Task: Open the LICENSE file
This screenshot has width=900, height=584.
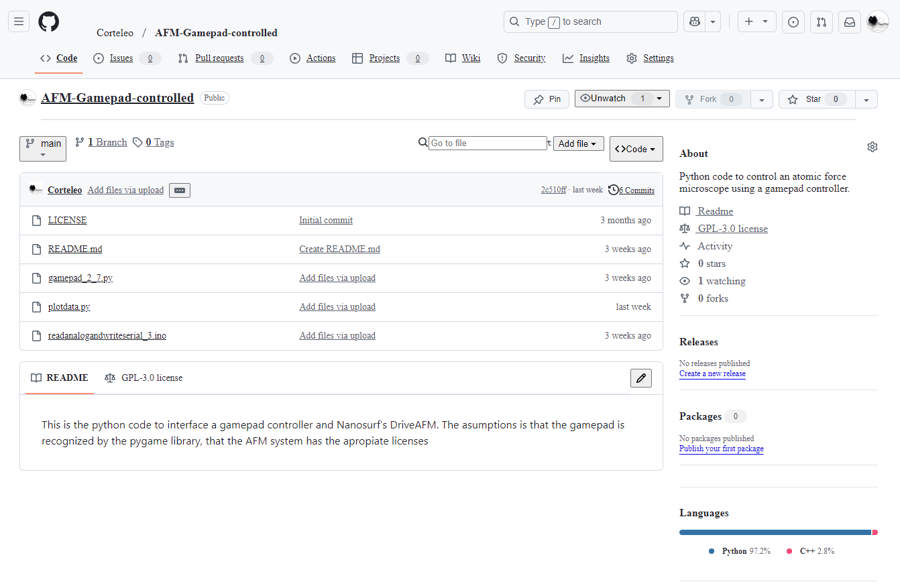Action: tap(67, 221)
